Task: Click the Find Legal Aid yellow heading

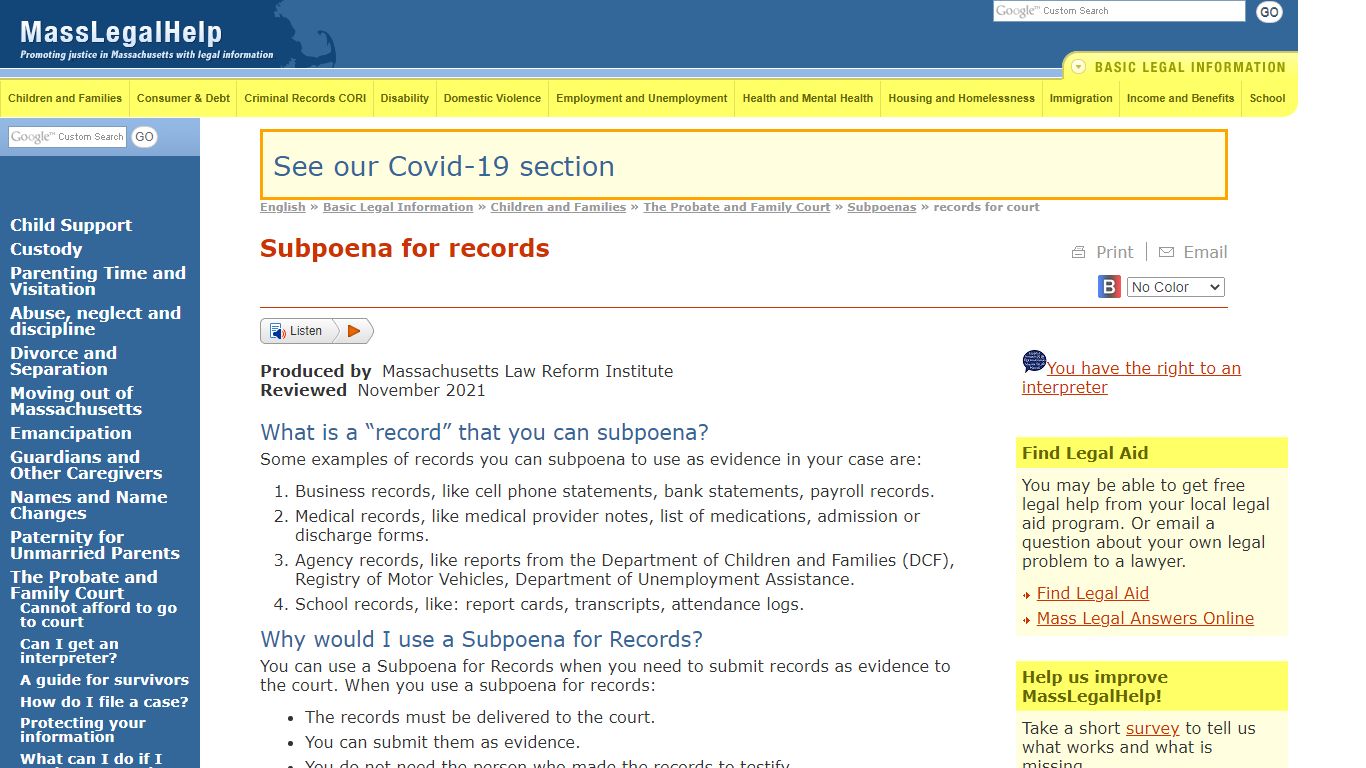Action: point(1085,453)
